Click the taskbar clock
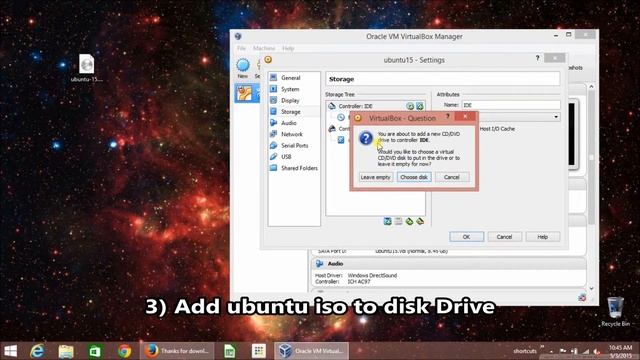This screenshot has height=360, width=640. 620,351
